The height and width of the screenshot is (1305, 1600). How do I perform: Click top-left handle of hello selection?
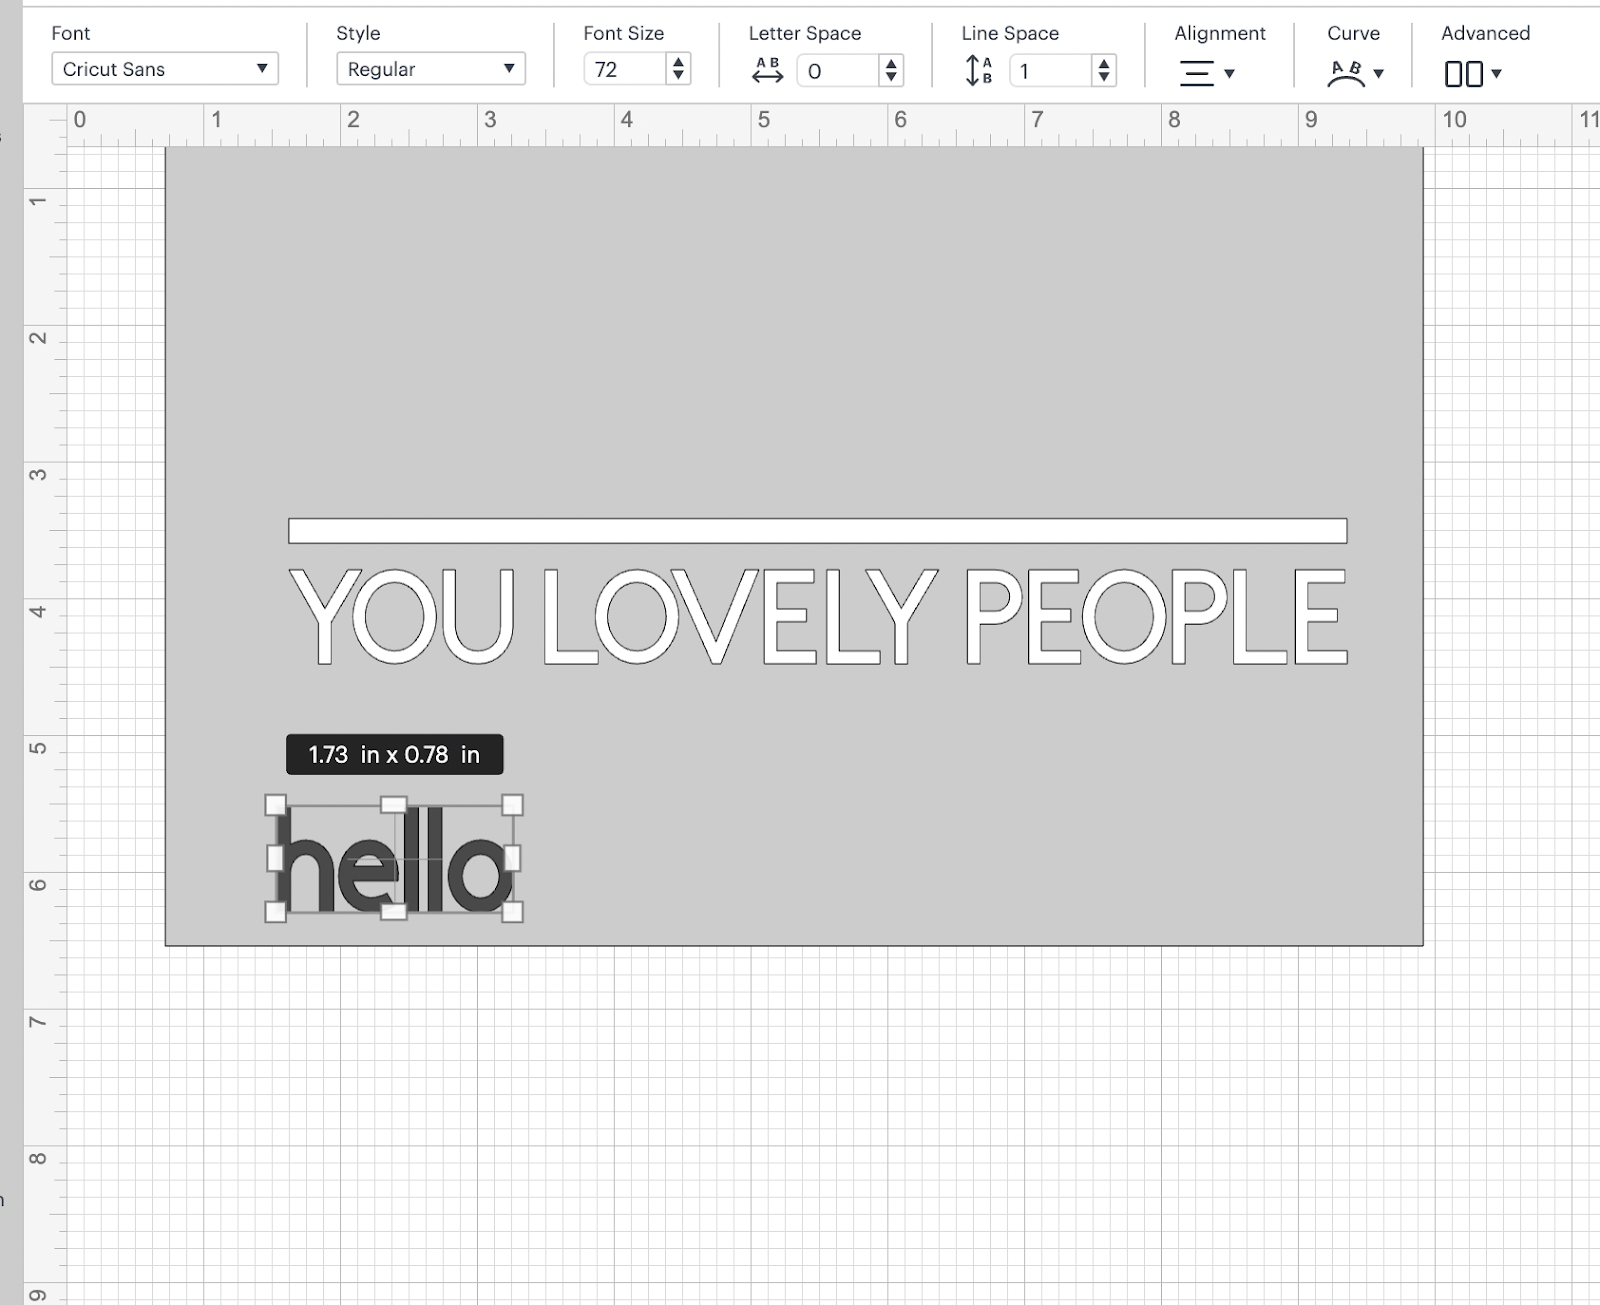click(x=275, y=805)
